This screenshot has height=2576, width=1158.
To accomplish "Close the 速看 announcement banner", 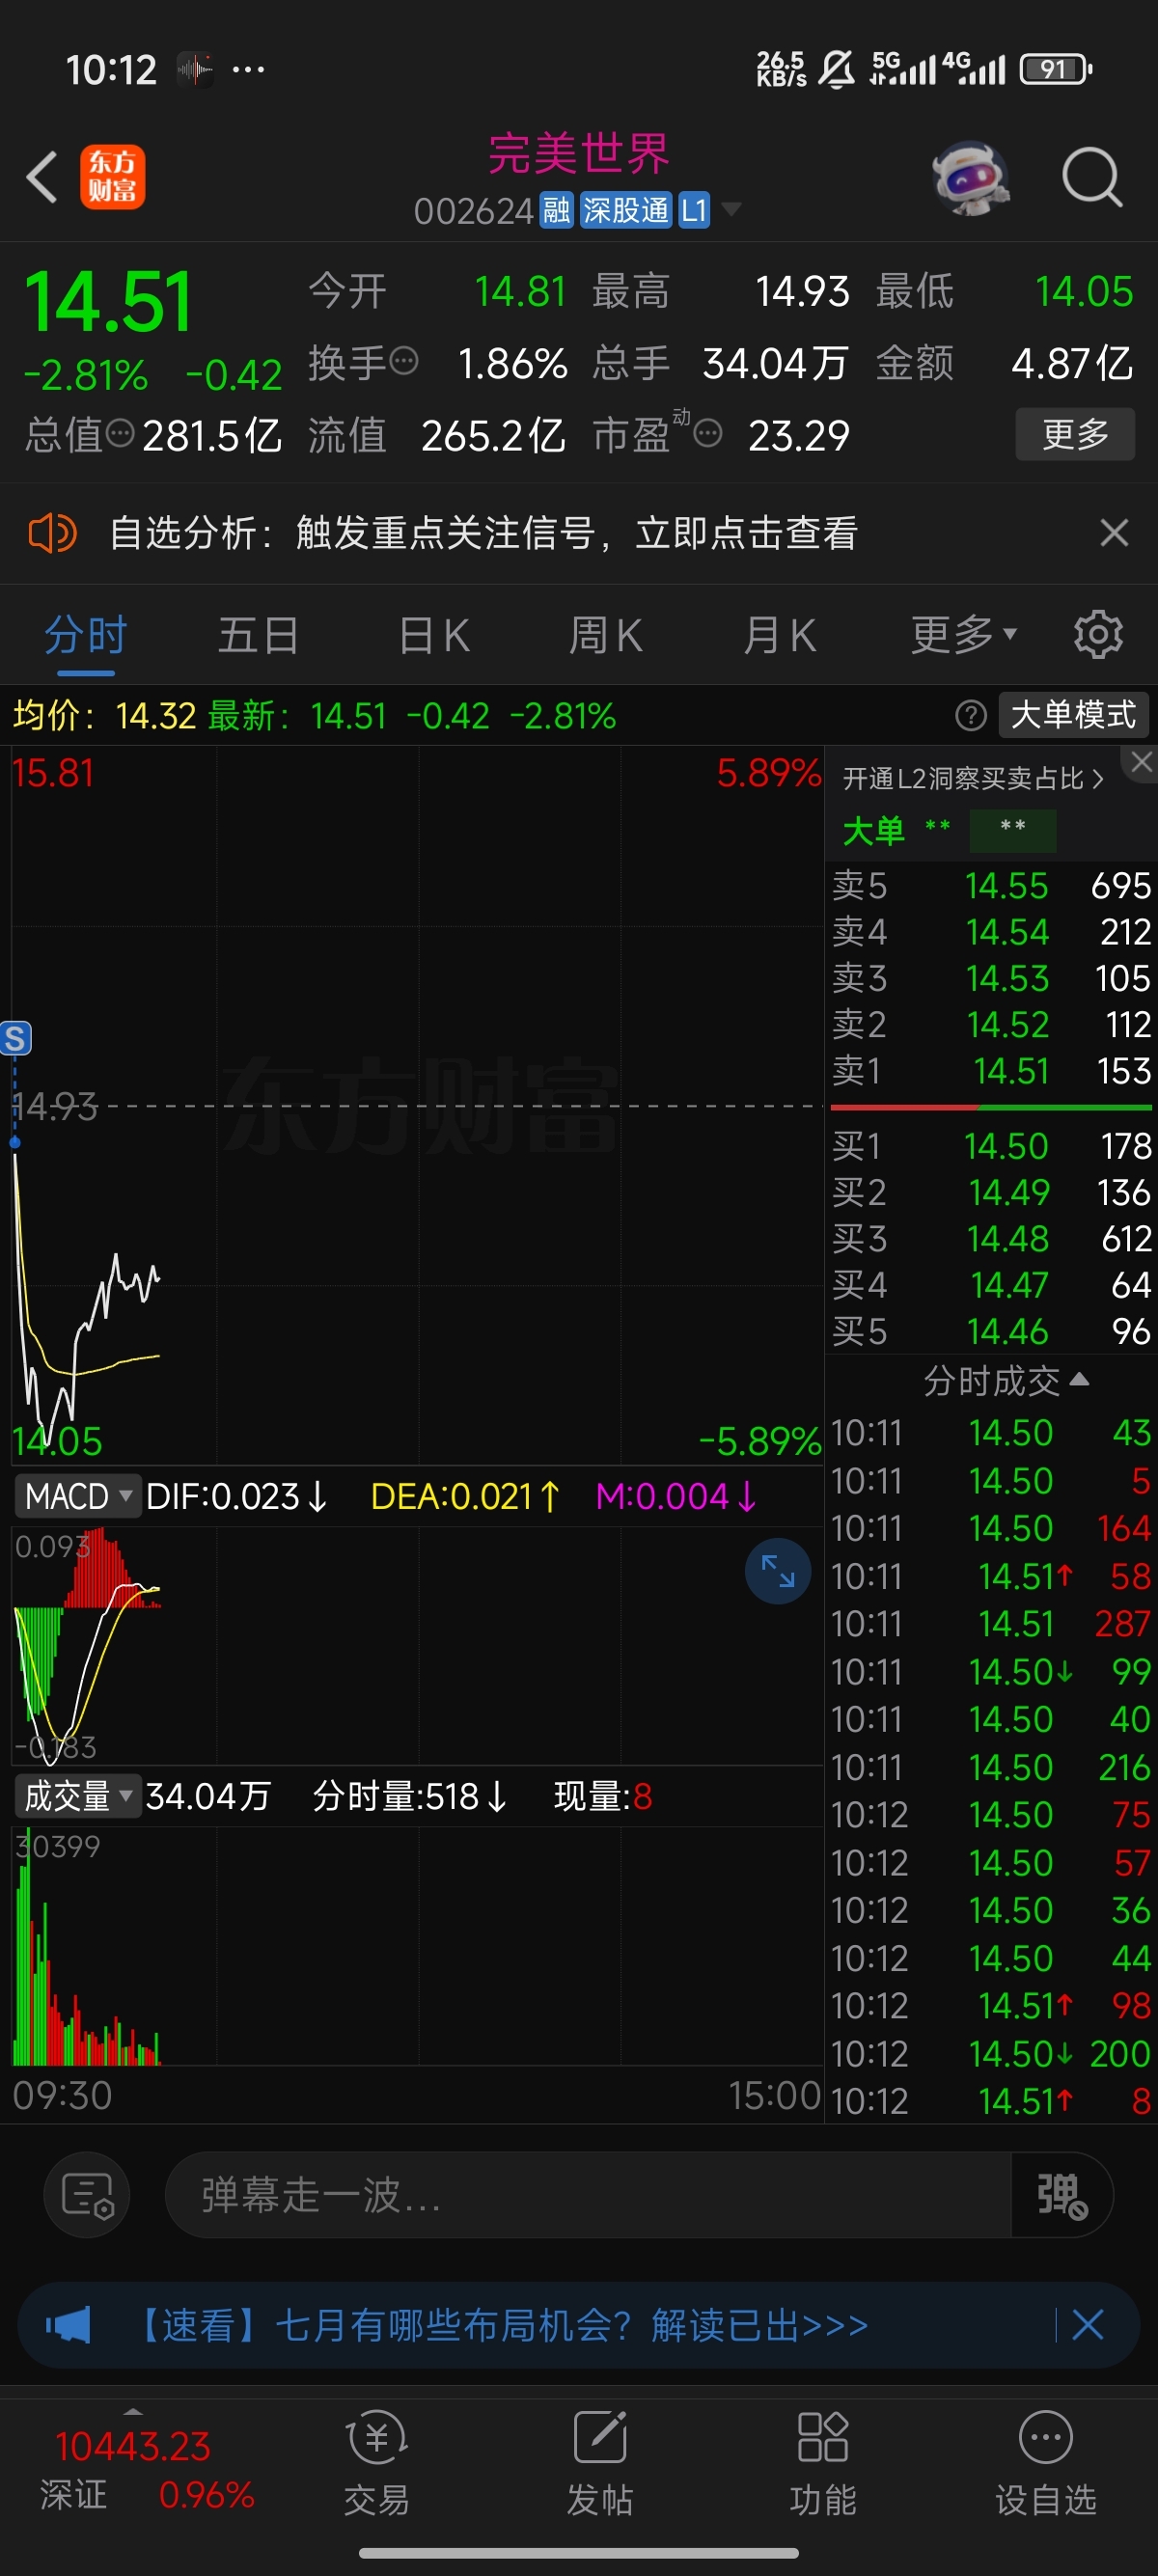I will pos(1087,2325).
